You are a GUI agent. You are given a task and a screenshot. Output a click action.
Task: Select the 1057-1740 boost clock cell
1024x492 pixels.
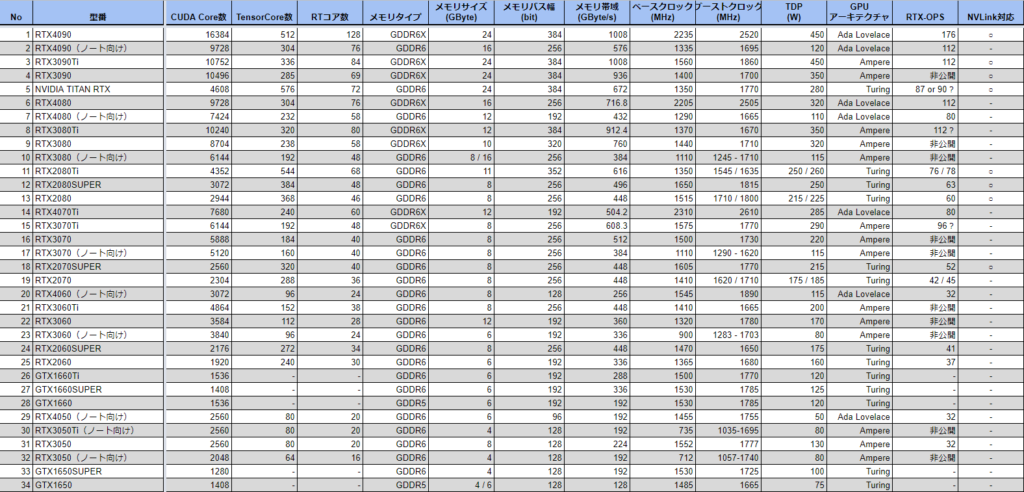click(729, 457)
